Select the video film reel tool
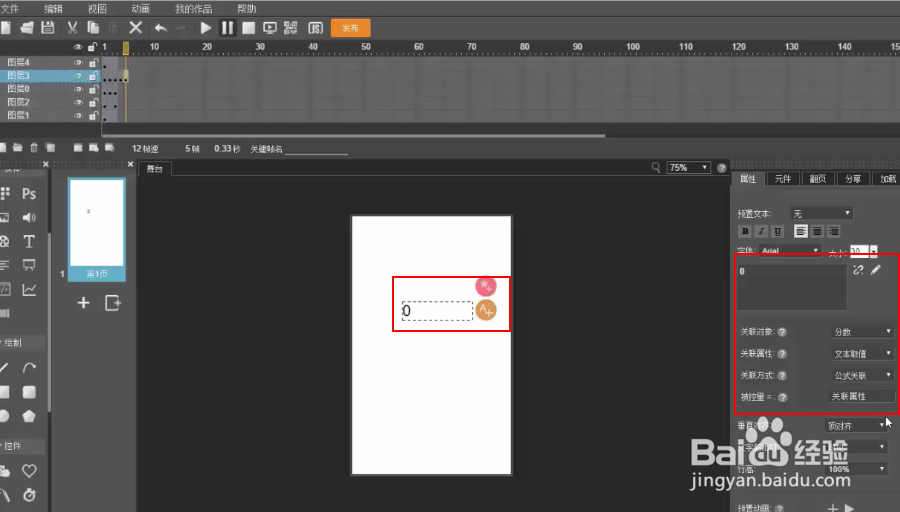 (x=4, y=241)
